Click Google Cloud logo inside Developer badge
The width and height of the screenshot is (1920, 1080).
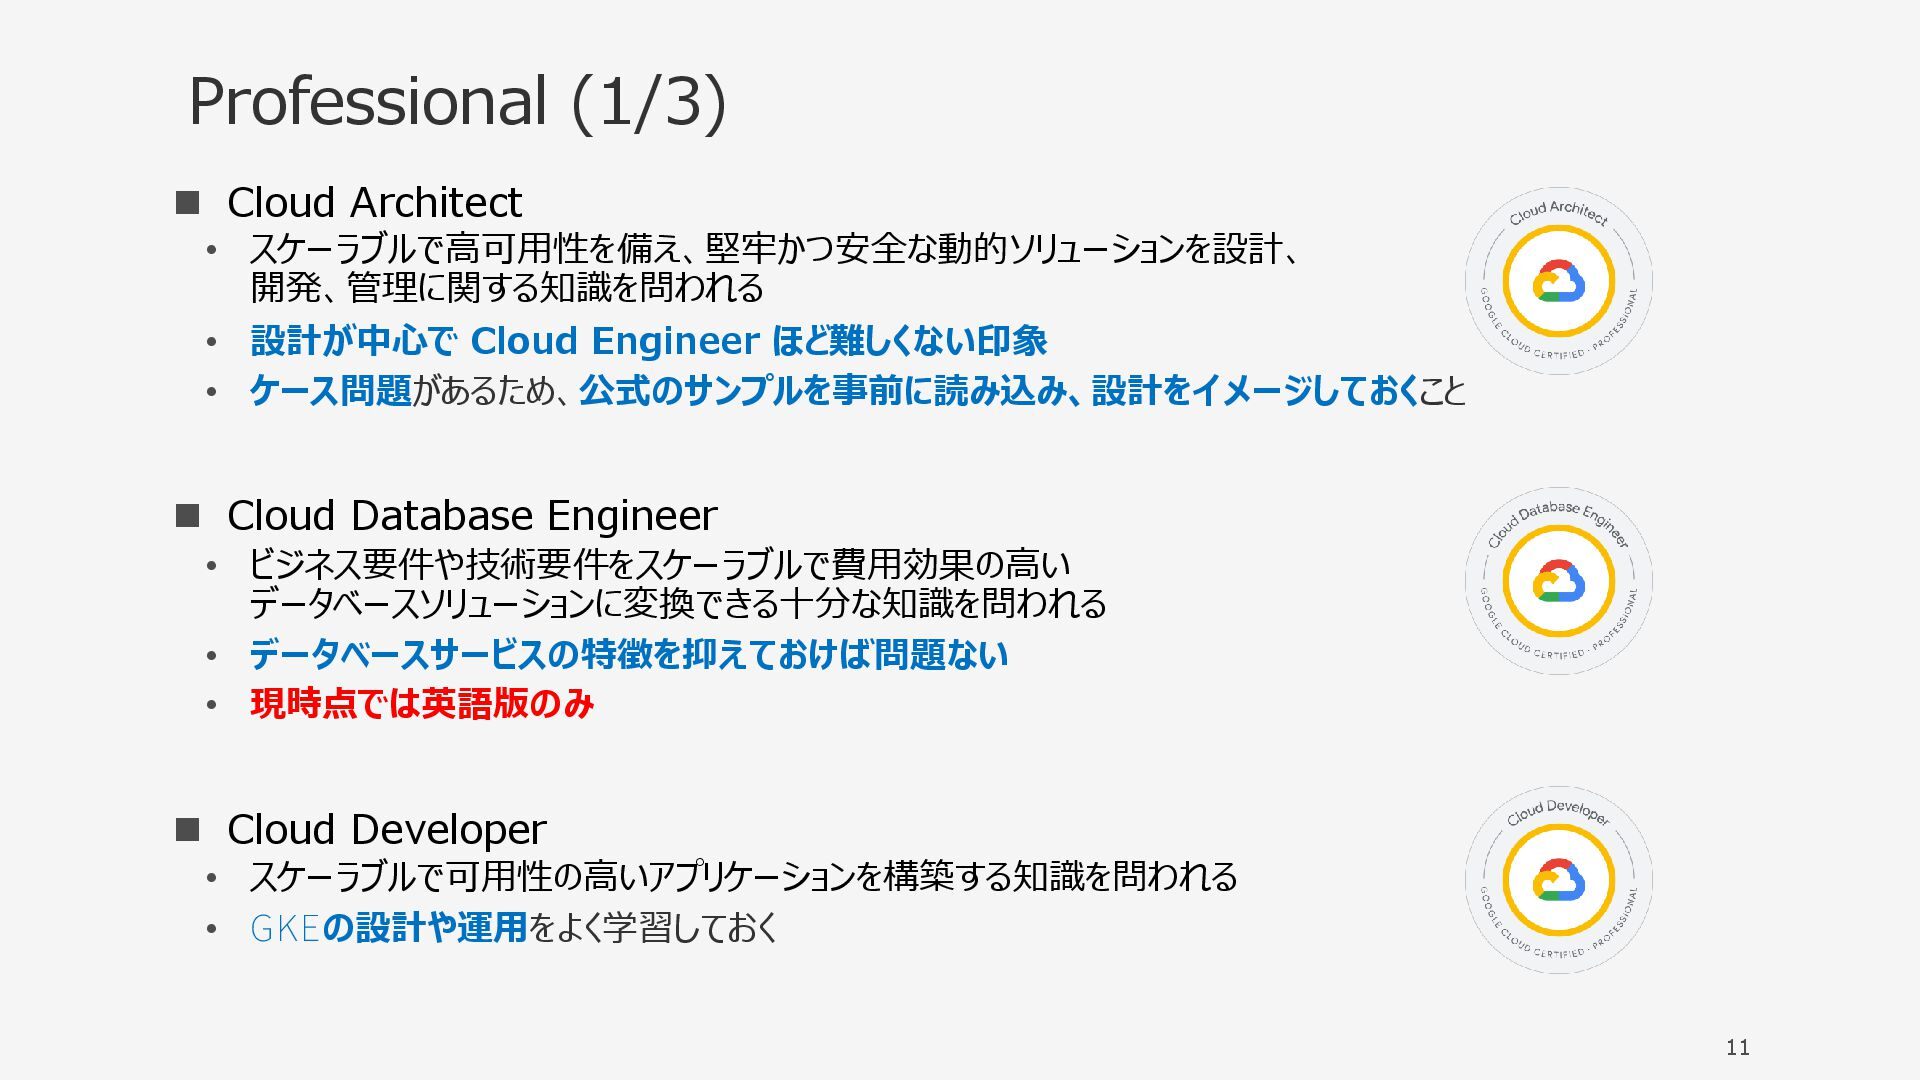point(1558,880)
